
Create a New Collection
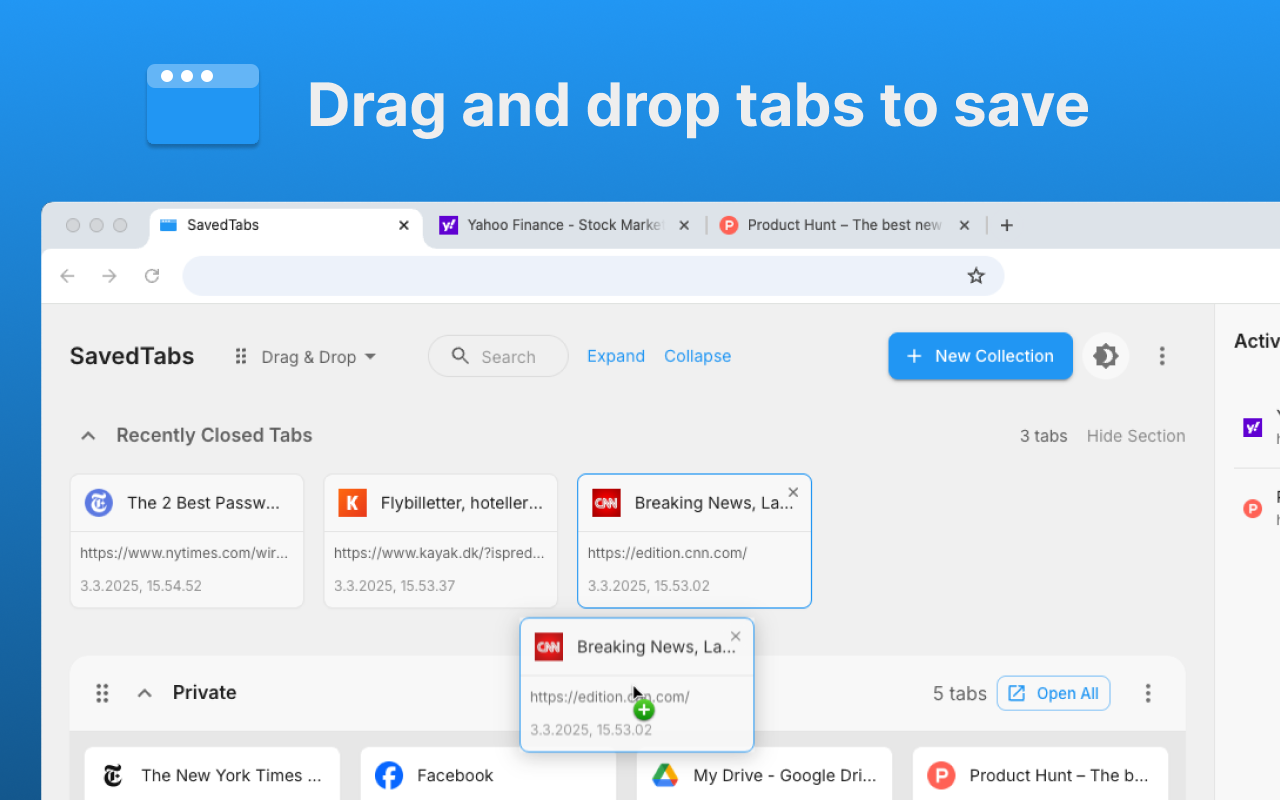[x=980, y=356]
